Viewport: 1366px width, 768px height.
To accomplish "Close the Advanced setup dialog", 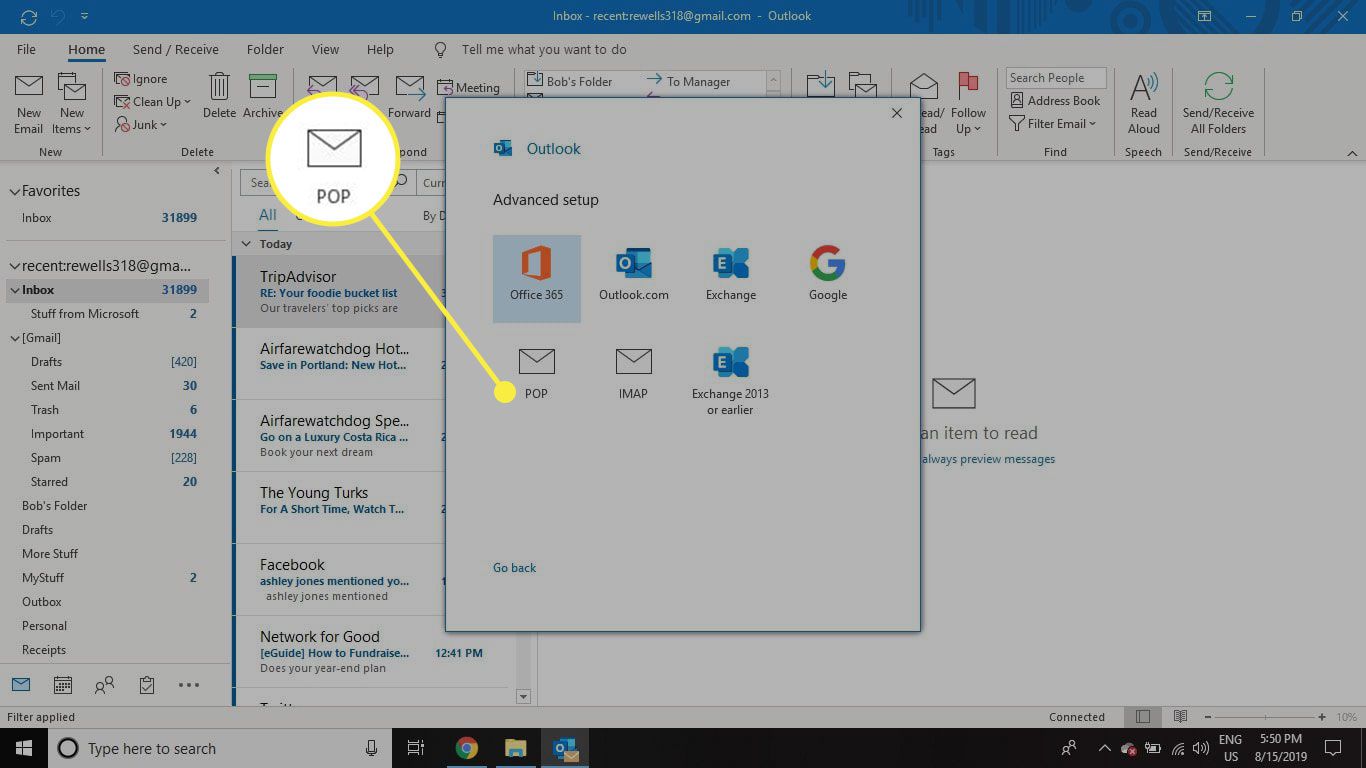I will click(x=896, y=113).
